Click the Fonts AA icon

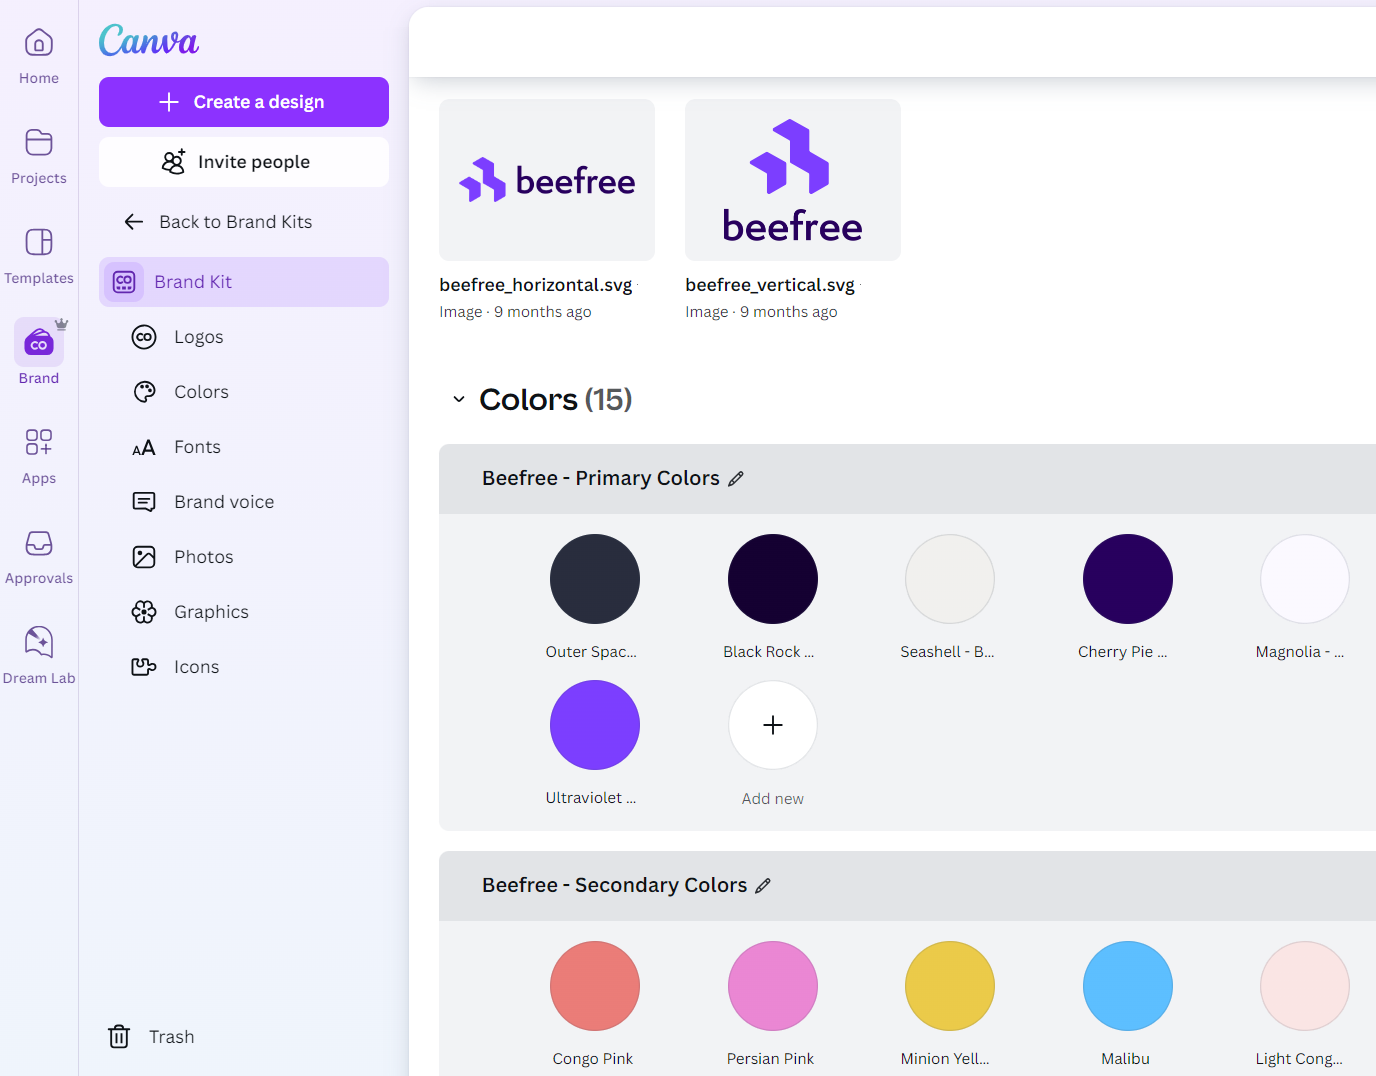click(x=144, y=447)
